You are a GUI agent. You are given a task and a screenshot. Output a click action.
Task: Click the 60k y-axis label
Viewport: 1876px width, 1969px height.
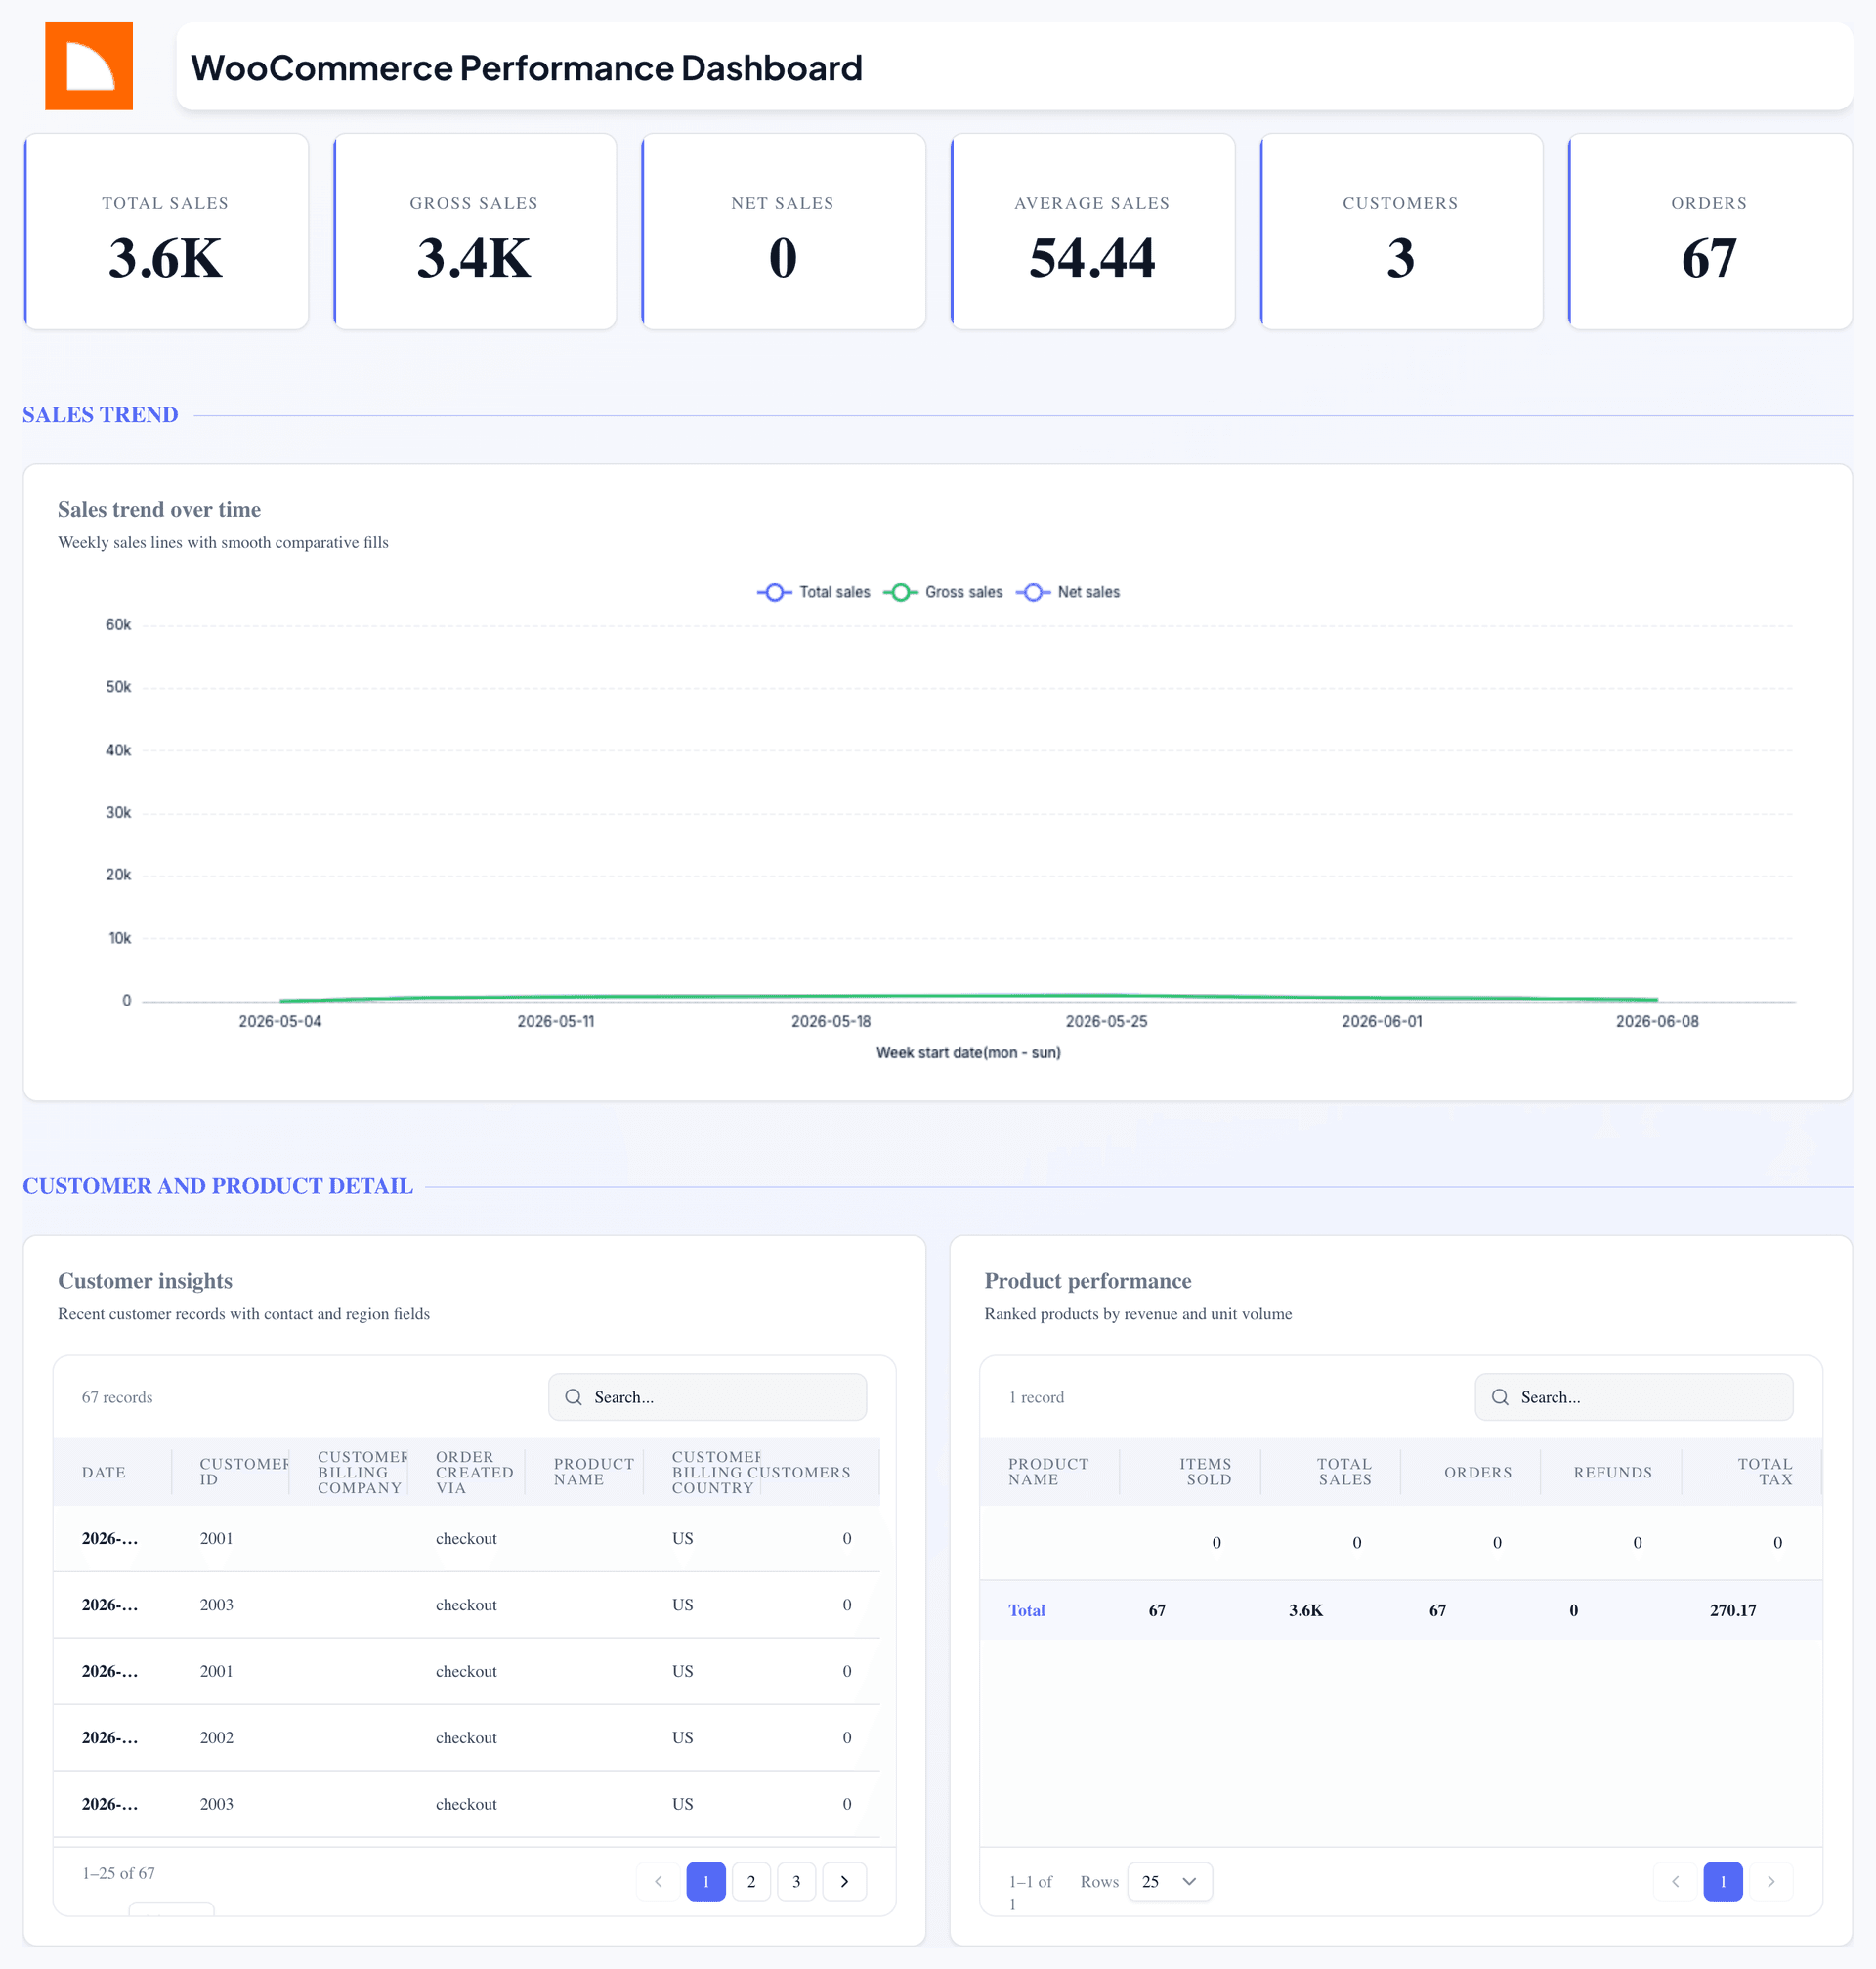click(x=118, y=624)
